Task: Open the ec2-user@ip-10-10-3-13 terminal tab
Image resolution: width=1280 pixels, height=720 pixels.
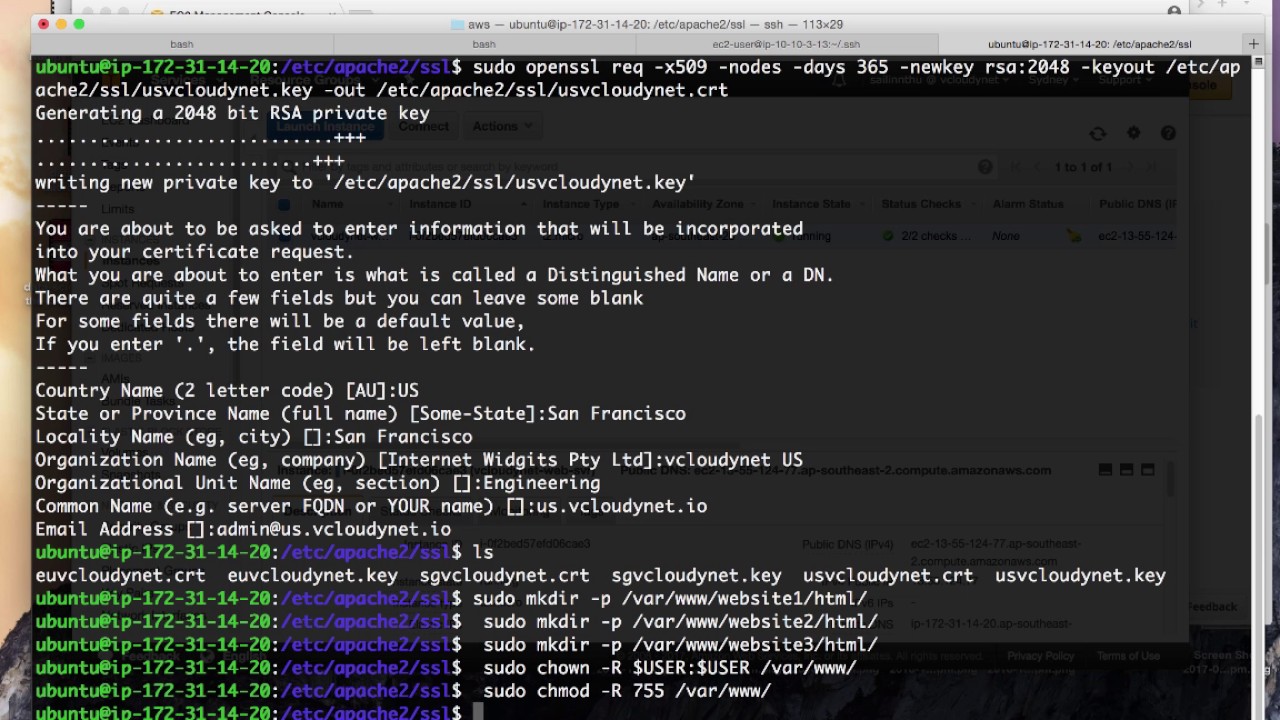Action: click(x=786, y=44)
